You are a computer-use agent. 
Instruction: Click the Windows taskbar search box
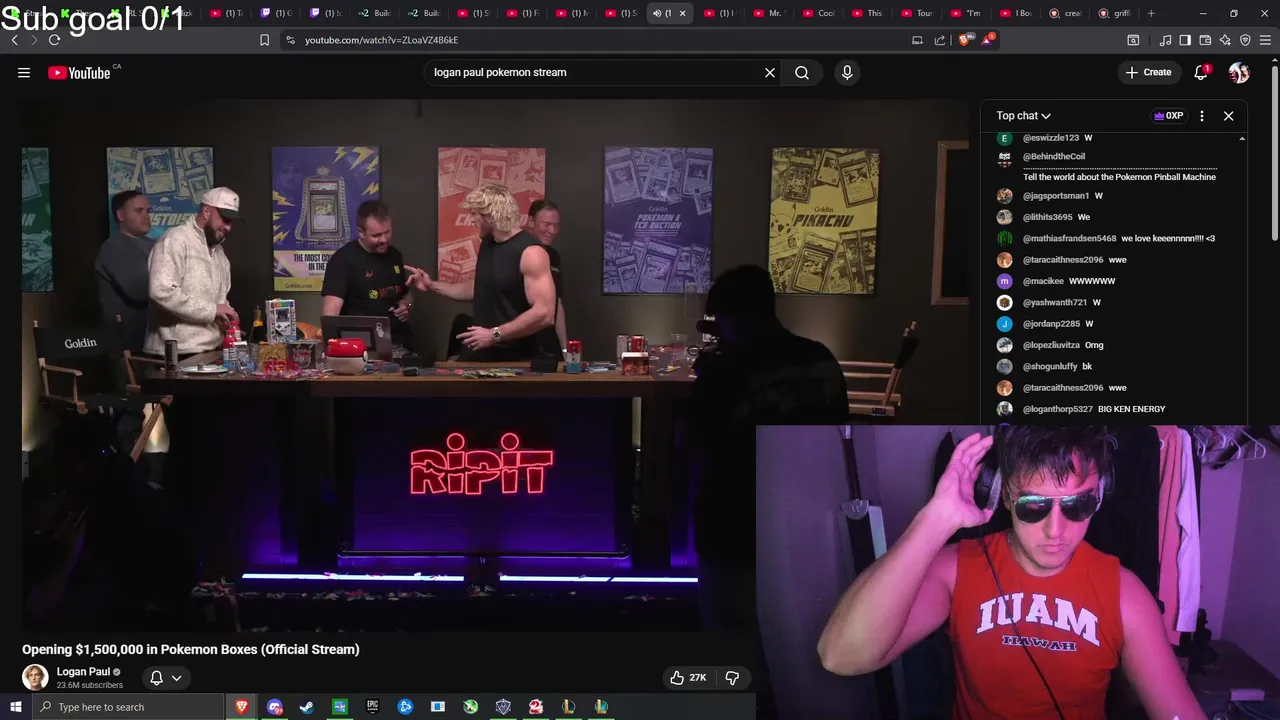[x=128, y=707]
